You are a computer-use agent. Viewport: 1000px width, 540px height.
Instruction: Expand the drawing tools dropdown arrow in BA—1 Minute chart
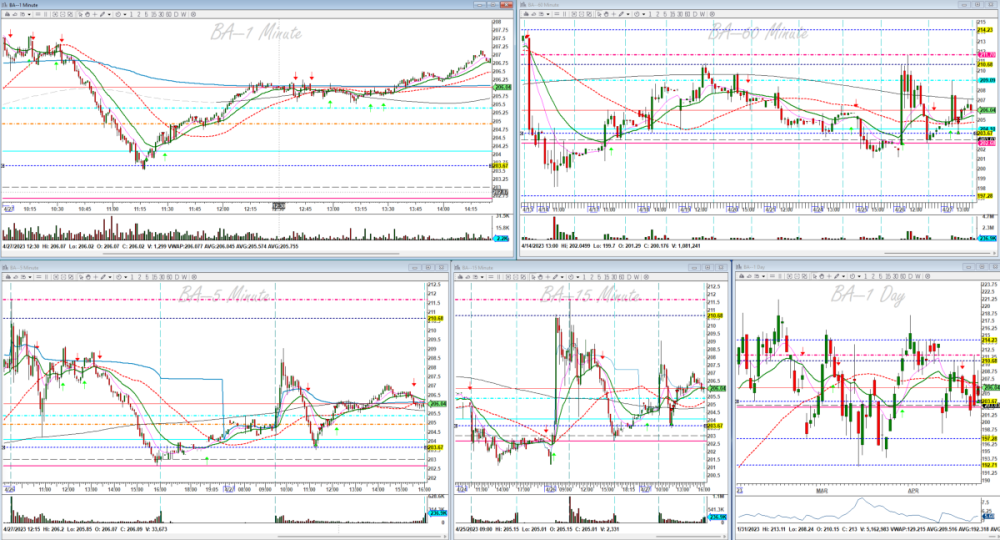coord(109,14)
